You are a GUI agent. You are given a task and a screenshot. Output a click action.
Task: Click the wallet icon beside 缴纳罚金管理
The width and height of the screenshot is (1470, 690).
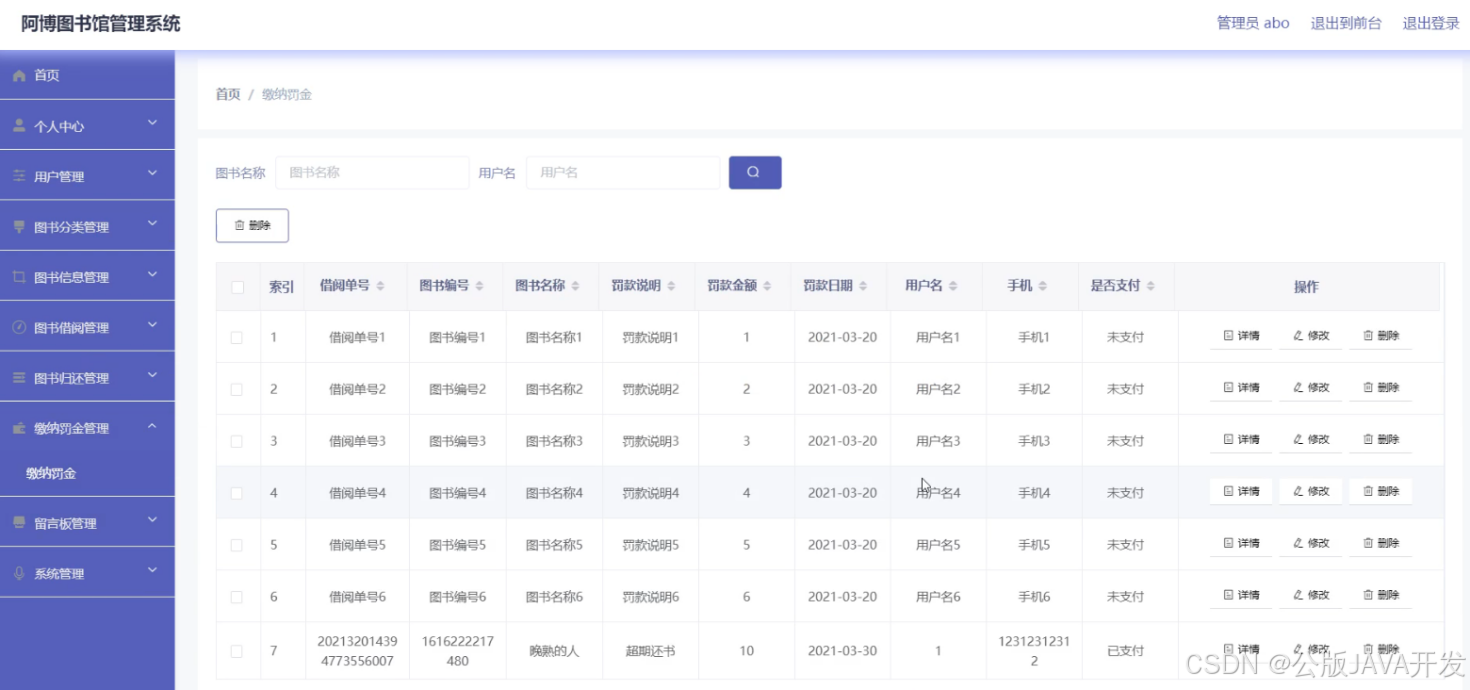(19, 428)
